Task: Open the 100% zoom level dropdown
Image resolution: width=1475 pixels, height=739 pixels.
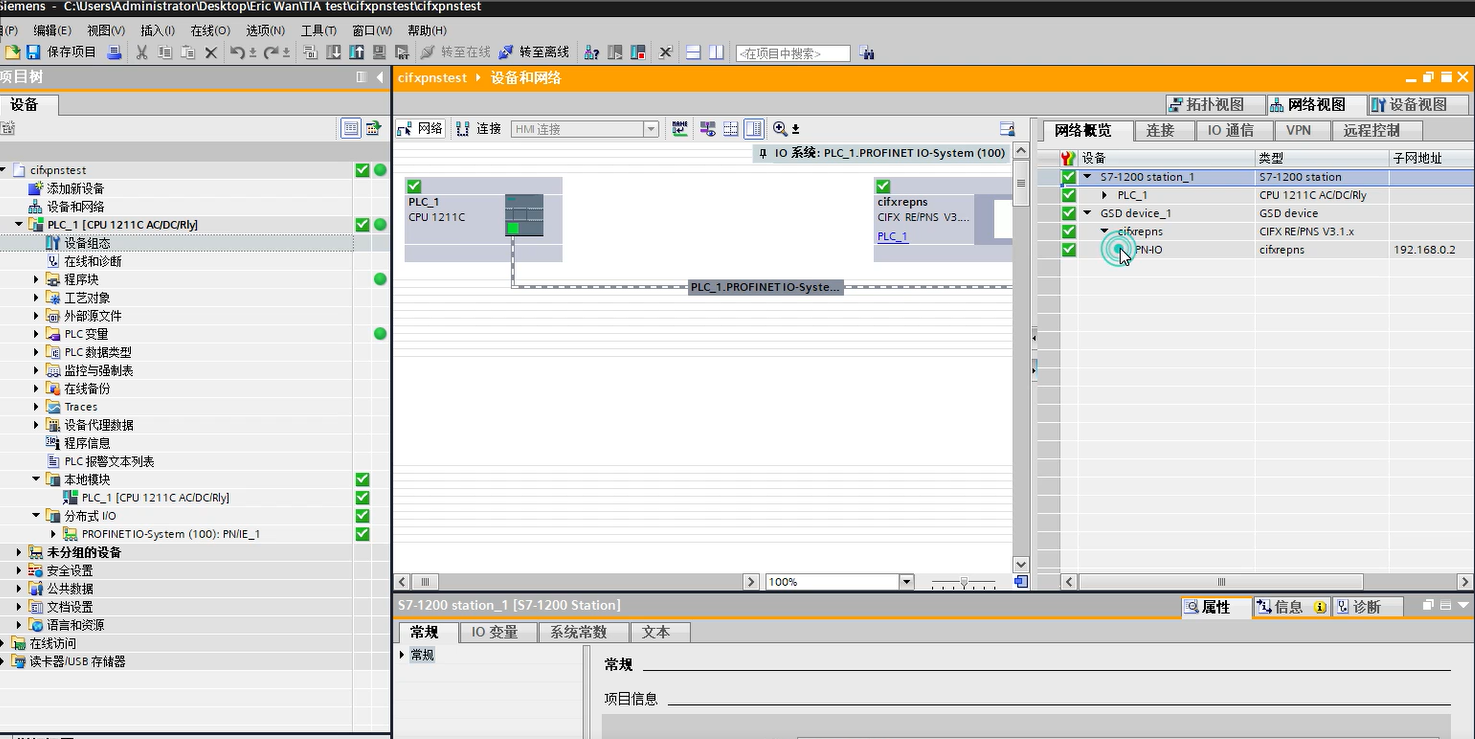Action: 906,582
